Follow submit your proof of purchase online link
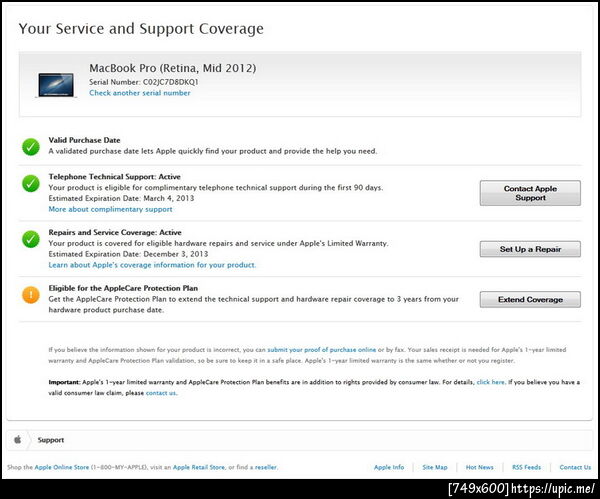Image resolution: width=600 pixels, height=499 pixels. pos(321,350)
